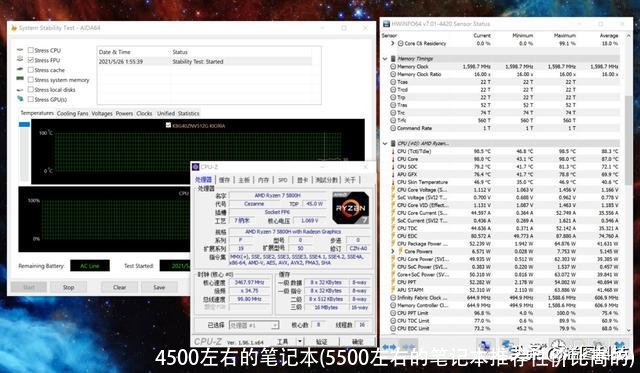Collapse the CPU [#0] AMD Ryzen section
The width and height of the screenshot is (640, 373).
[x=385, y=144]
